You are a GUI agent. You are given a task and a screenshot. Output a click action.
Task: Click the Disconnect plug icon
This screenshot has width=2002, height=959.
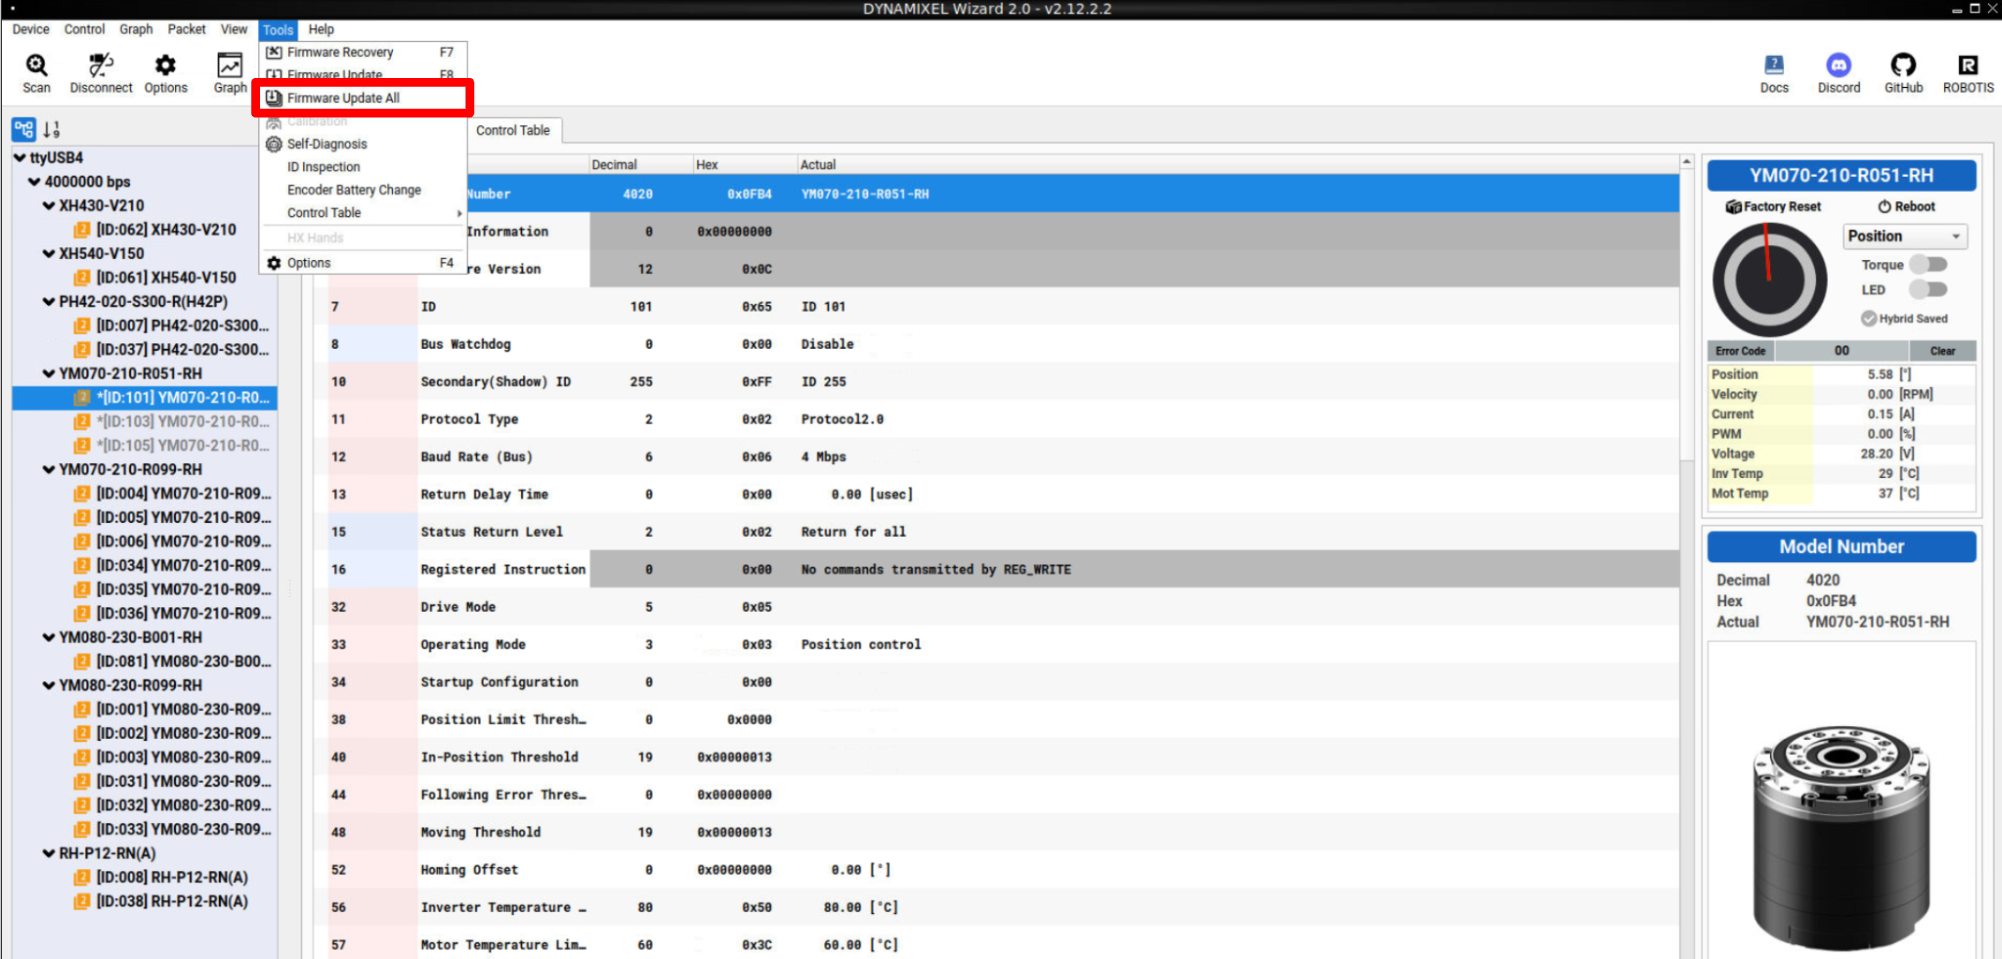pos(100,66)
